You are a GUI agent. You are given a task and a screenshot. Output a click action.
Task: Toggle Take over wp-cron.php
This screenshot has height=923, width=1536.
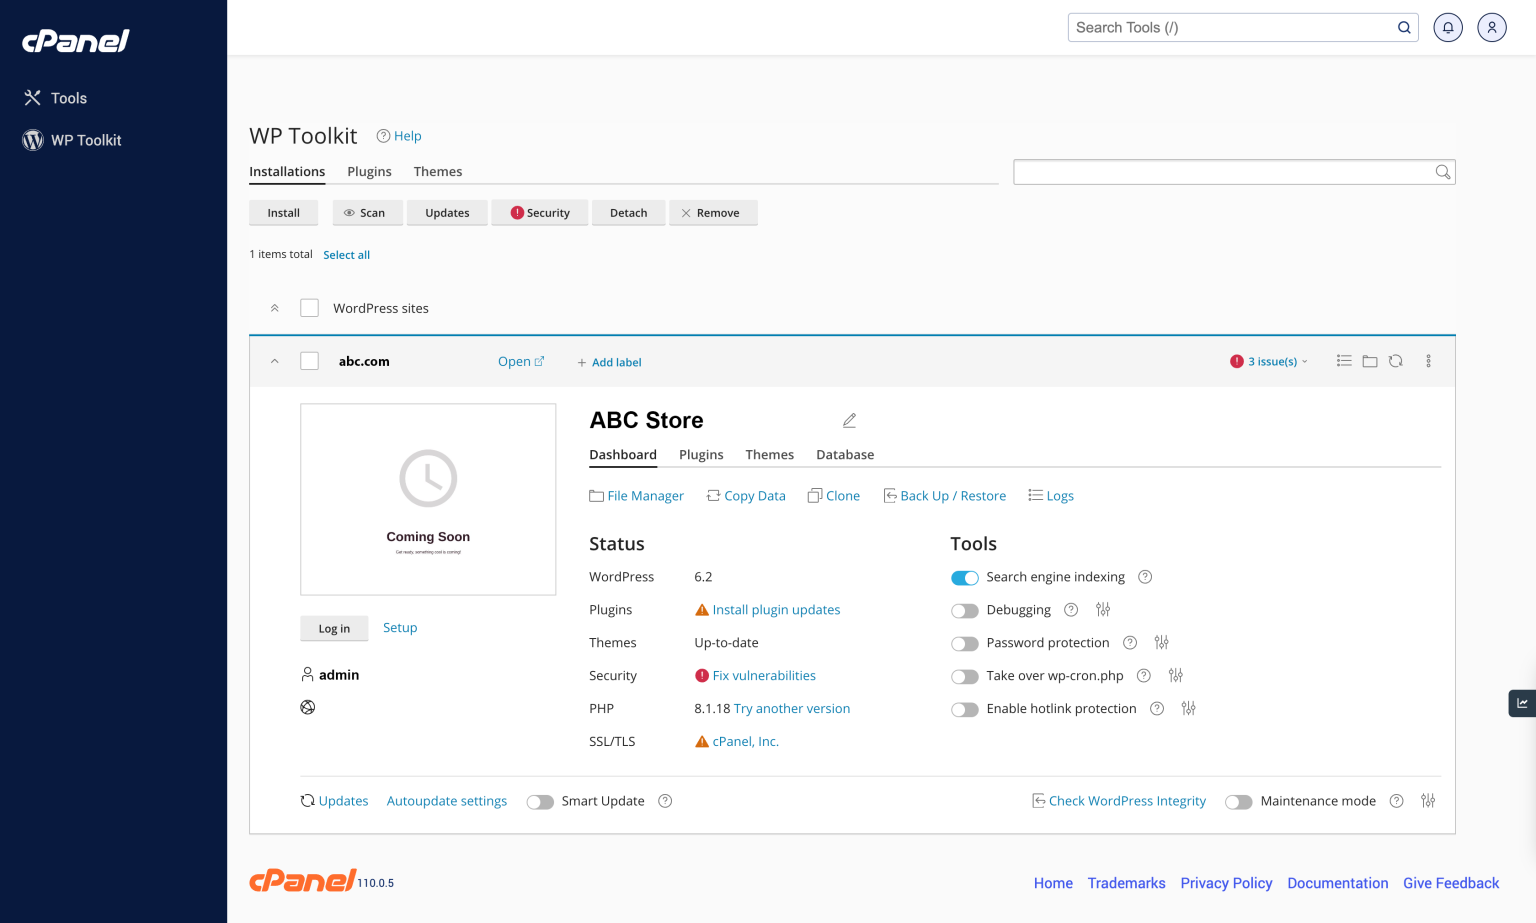(x=965, y=677)
